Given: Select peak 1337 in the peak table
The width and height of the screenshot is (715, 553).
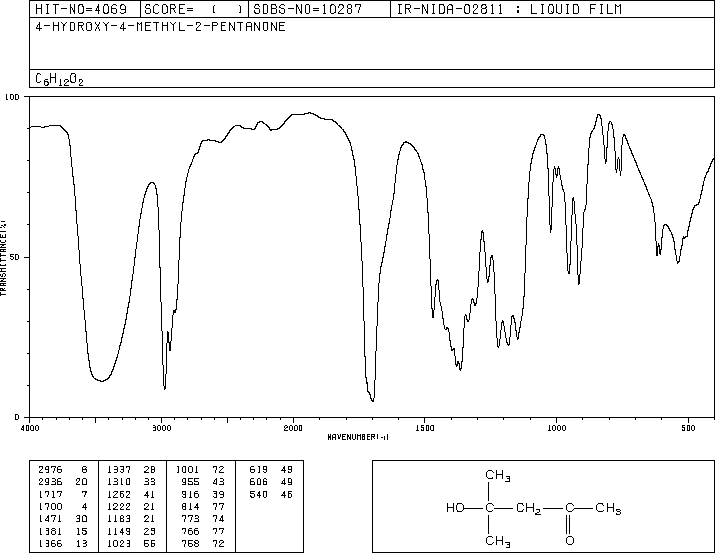Looking at the screenshot, I should [x=119, y=470].
